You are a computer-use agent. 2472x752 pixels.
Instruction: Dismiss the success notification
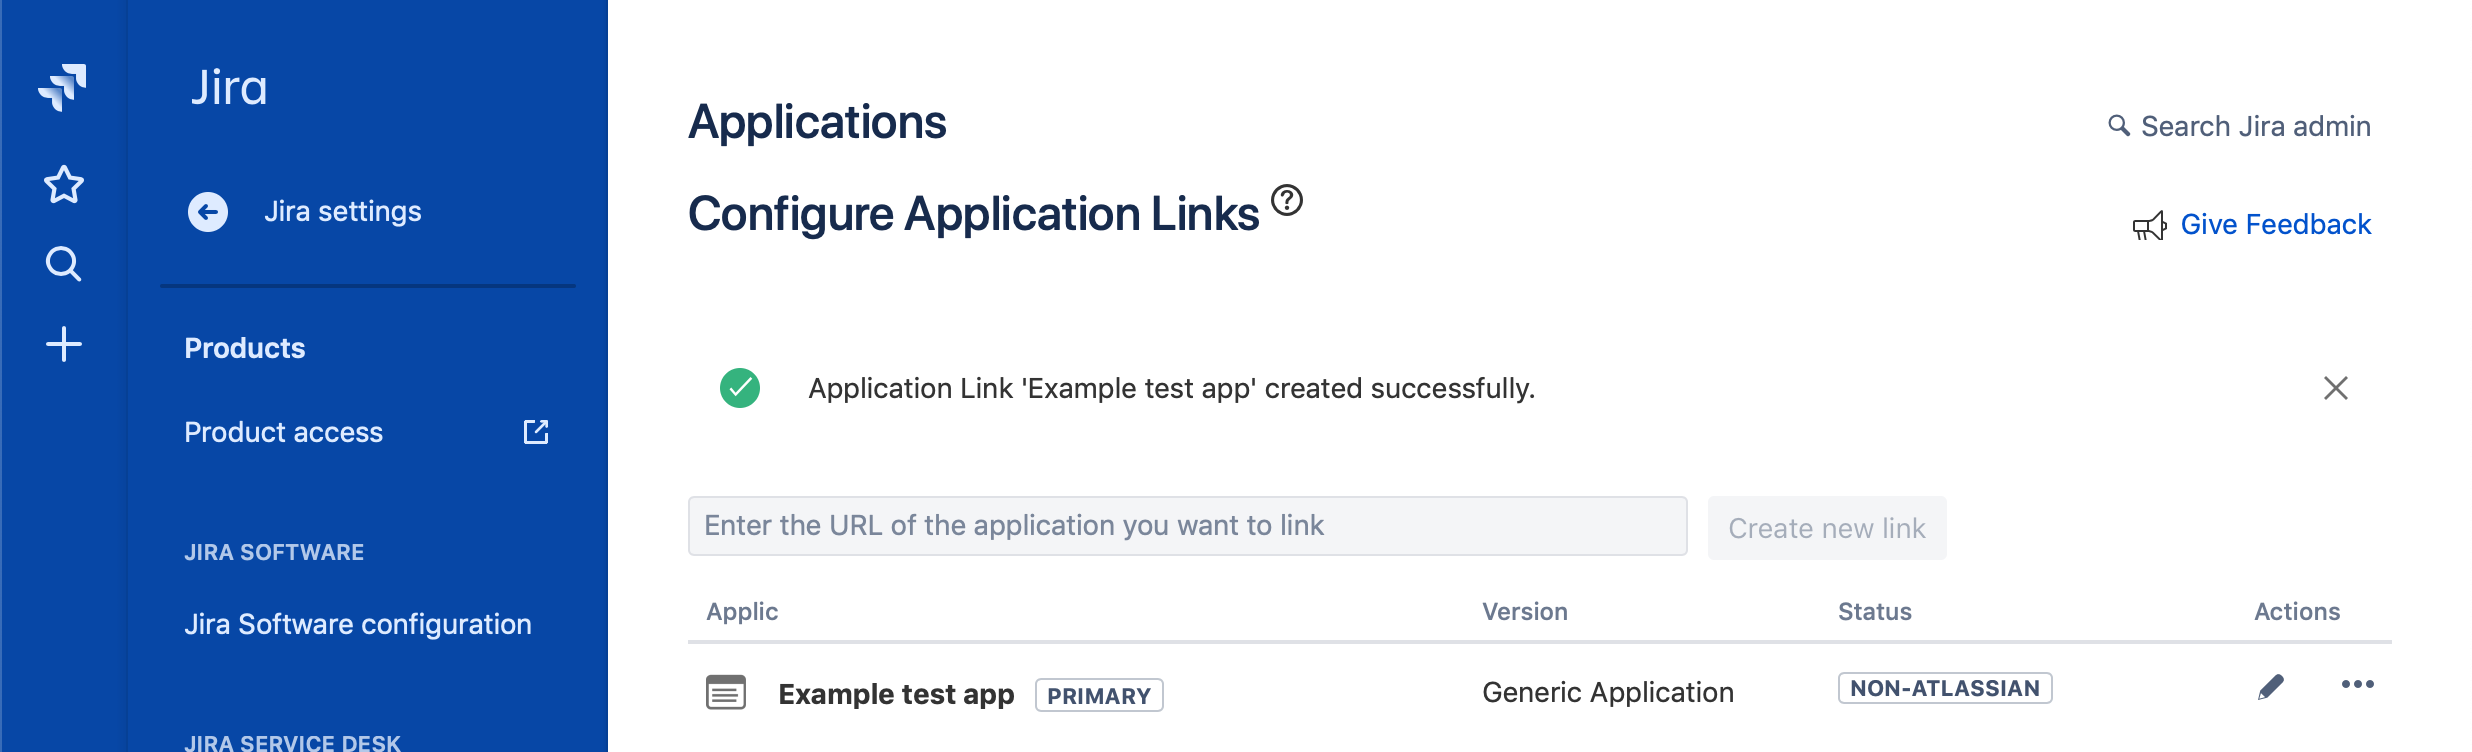click(x=2336, y=388)
